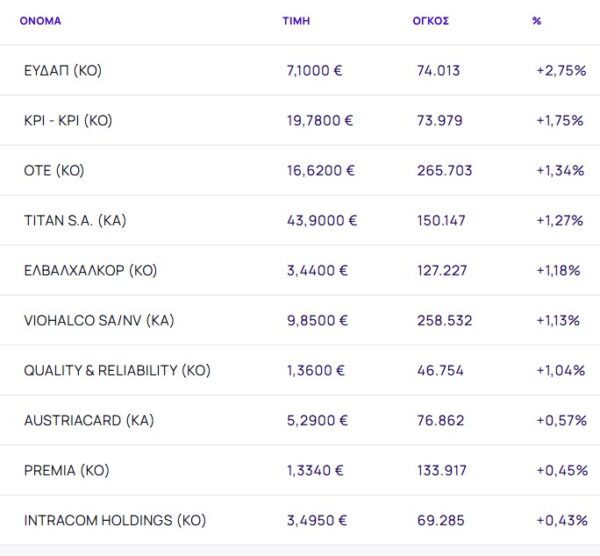Select INTRACOM HOLDINGS (ΚΟ) stock
This screenshot has height=556, width=600.
click(115, 521)
